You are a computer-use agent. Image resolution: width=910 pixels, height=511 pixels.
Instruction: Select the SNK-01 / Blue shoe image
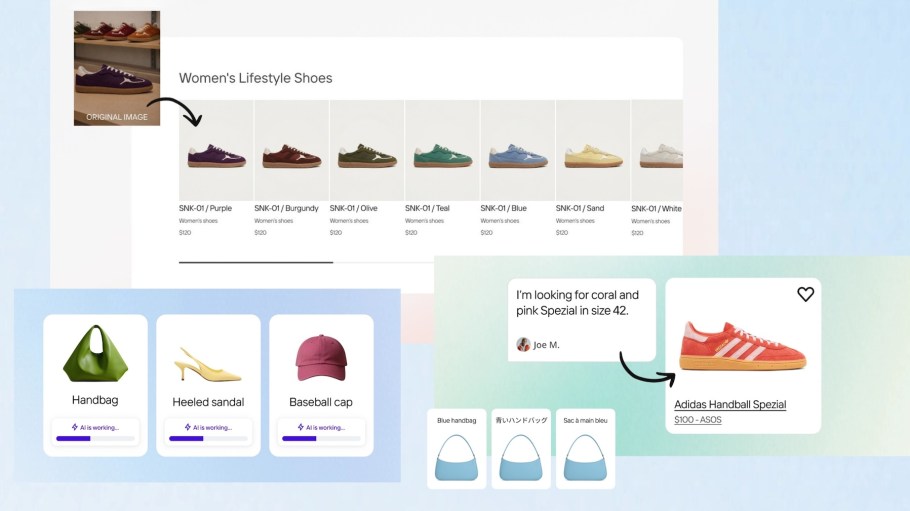[518, 150]
